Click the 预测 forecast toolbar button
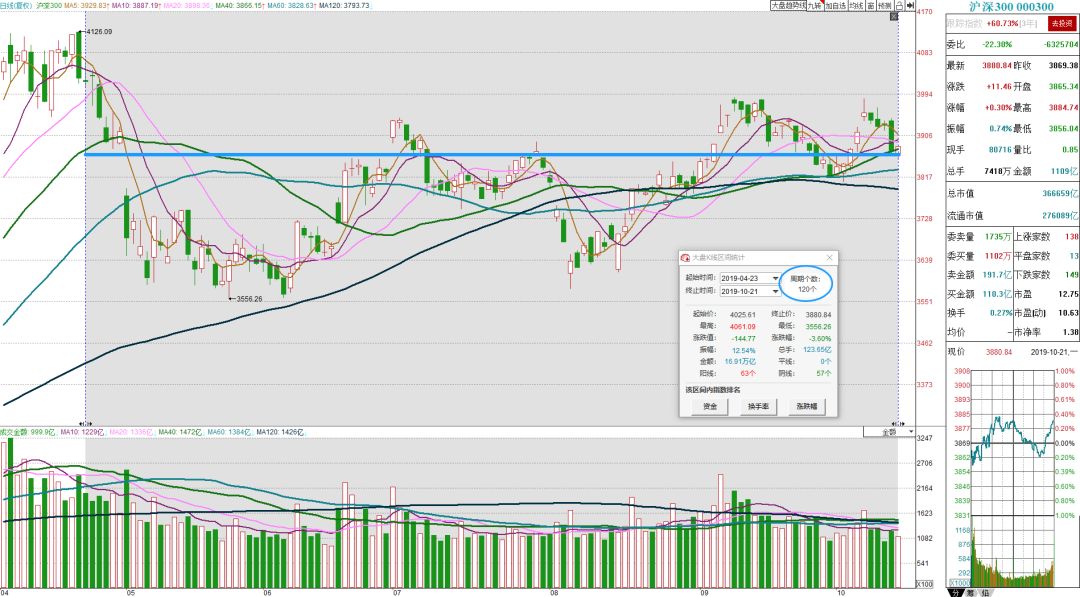Screen dimensions: 1080x597 [x=884, y=6]
